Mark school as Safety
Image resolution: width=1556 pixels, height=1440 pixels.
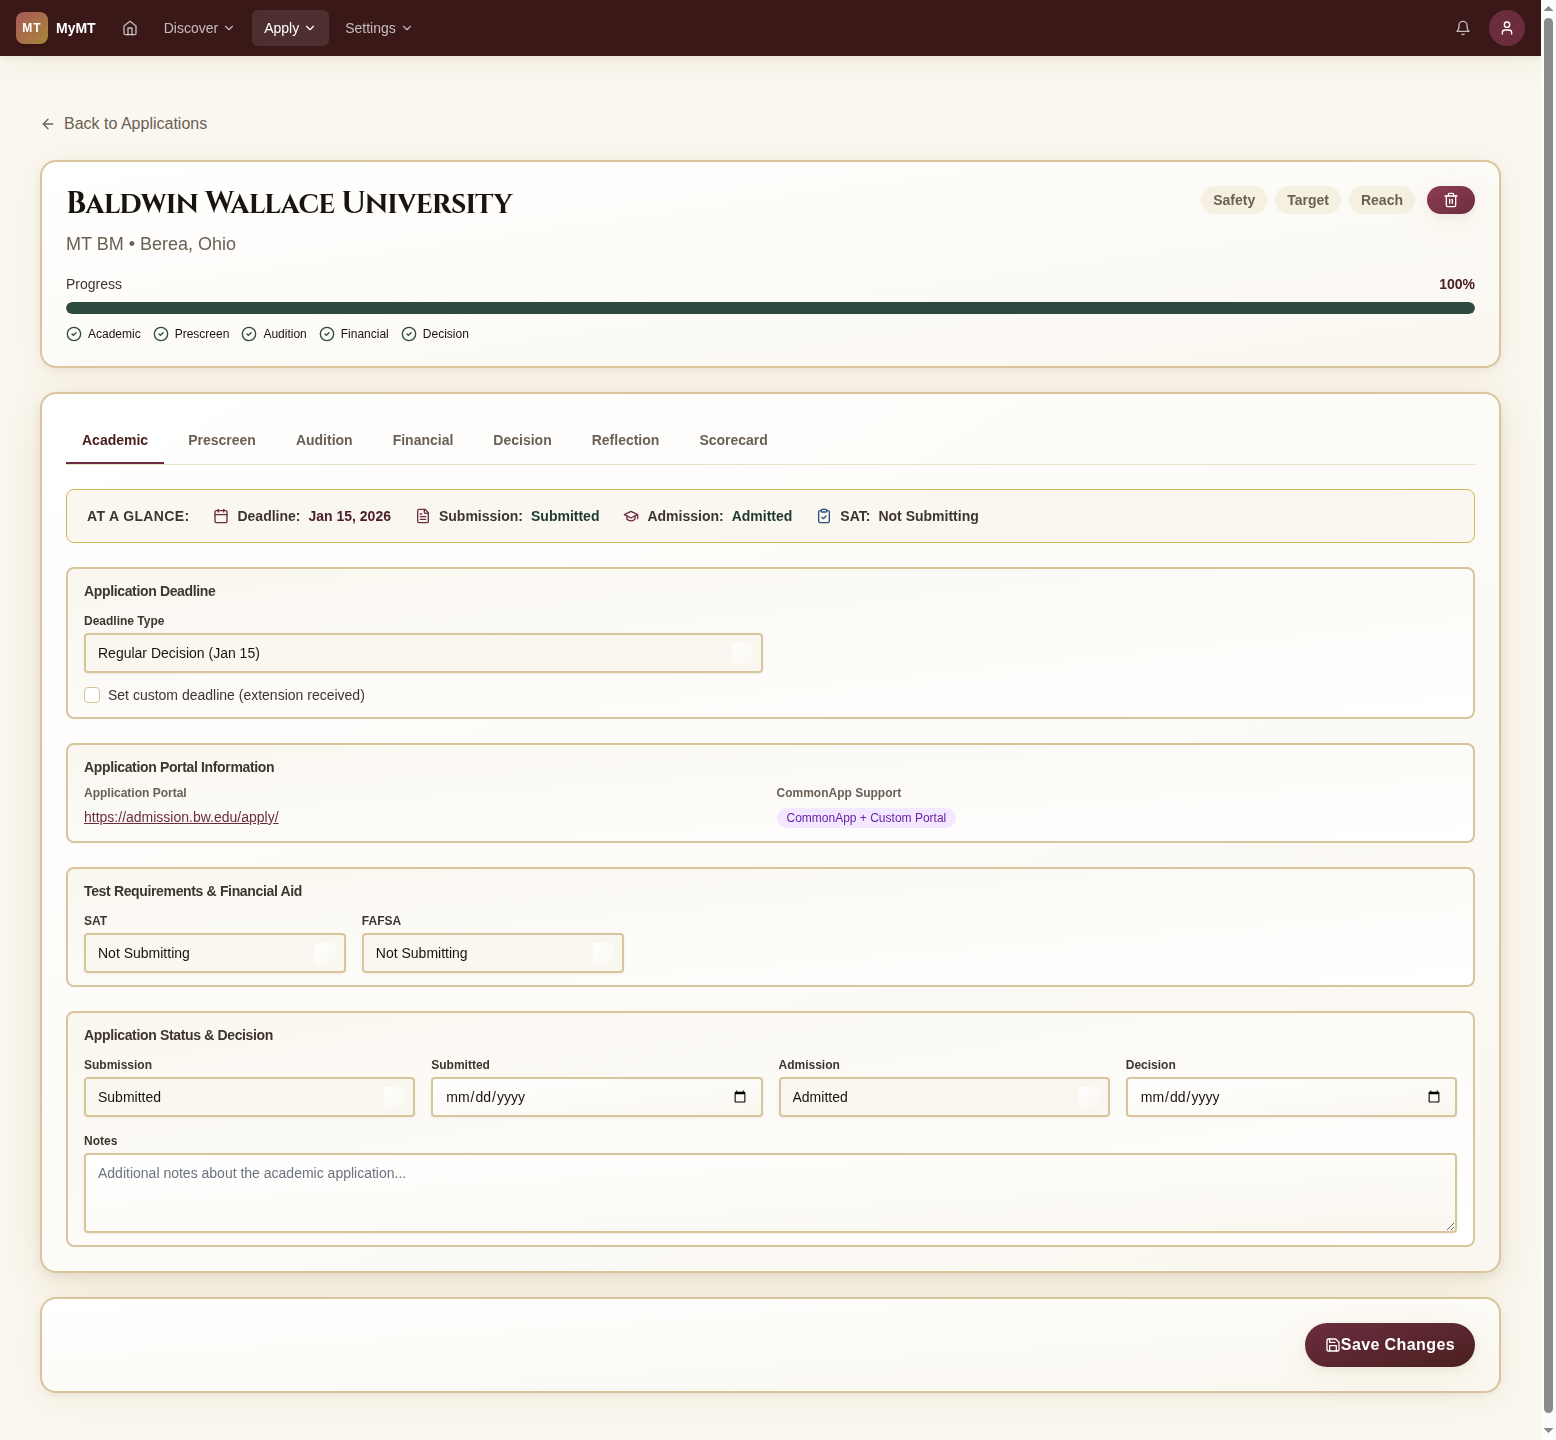pyautogui.click(x=1233, y=200)
